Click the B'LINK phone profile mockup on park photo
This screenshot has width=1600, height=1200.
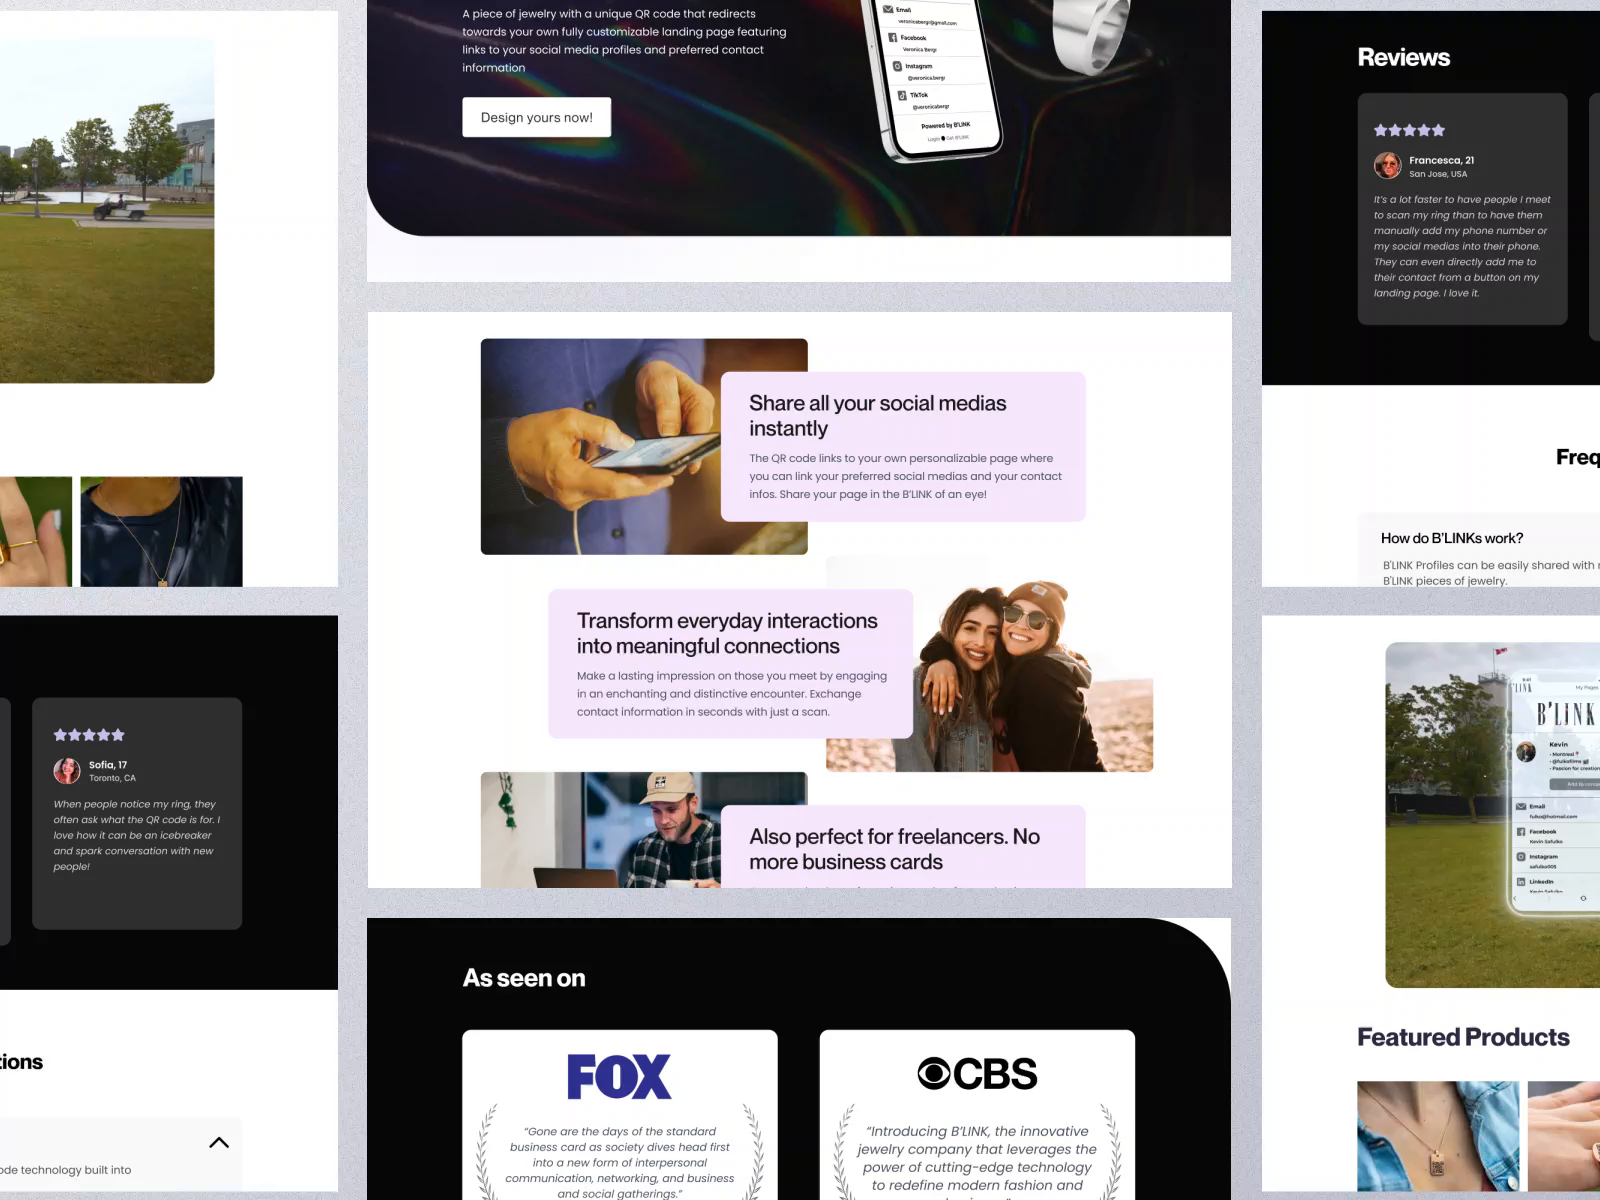coord(1555,795)
